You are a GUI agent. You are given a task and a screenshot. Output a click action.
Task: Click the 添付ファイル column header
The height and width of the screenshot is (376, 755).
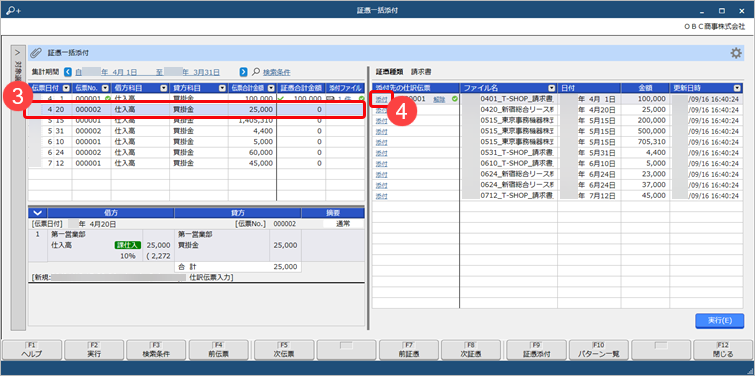tap(345, 88)
